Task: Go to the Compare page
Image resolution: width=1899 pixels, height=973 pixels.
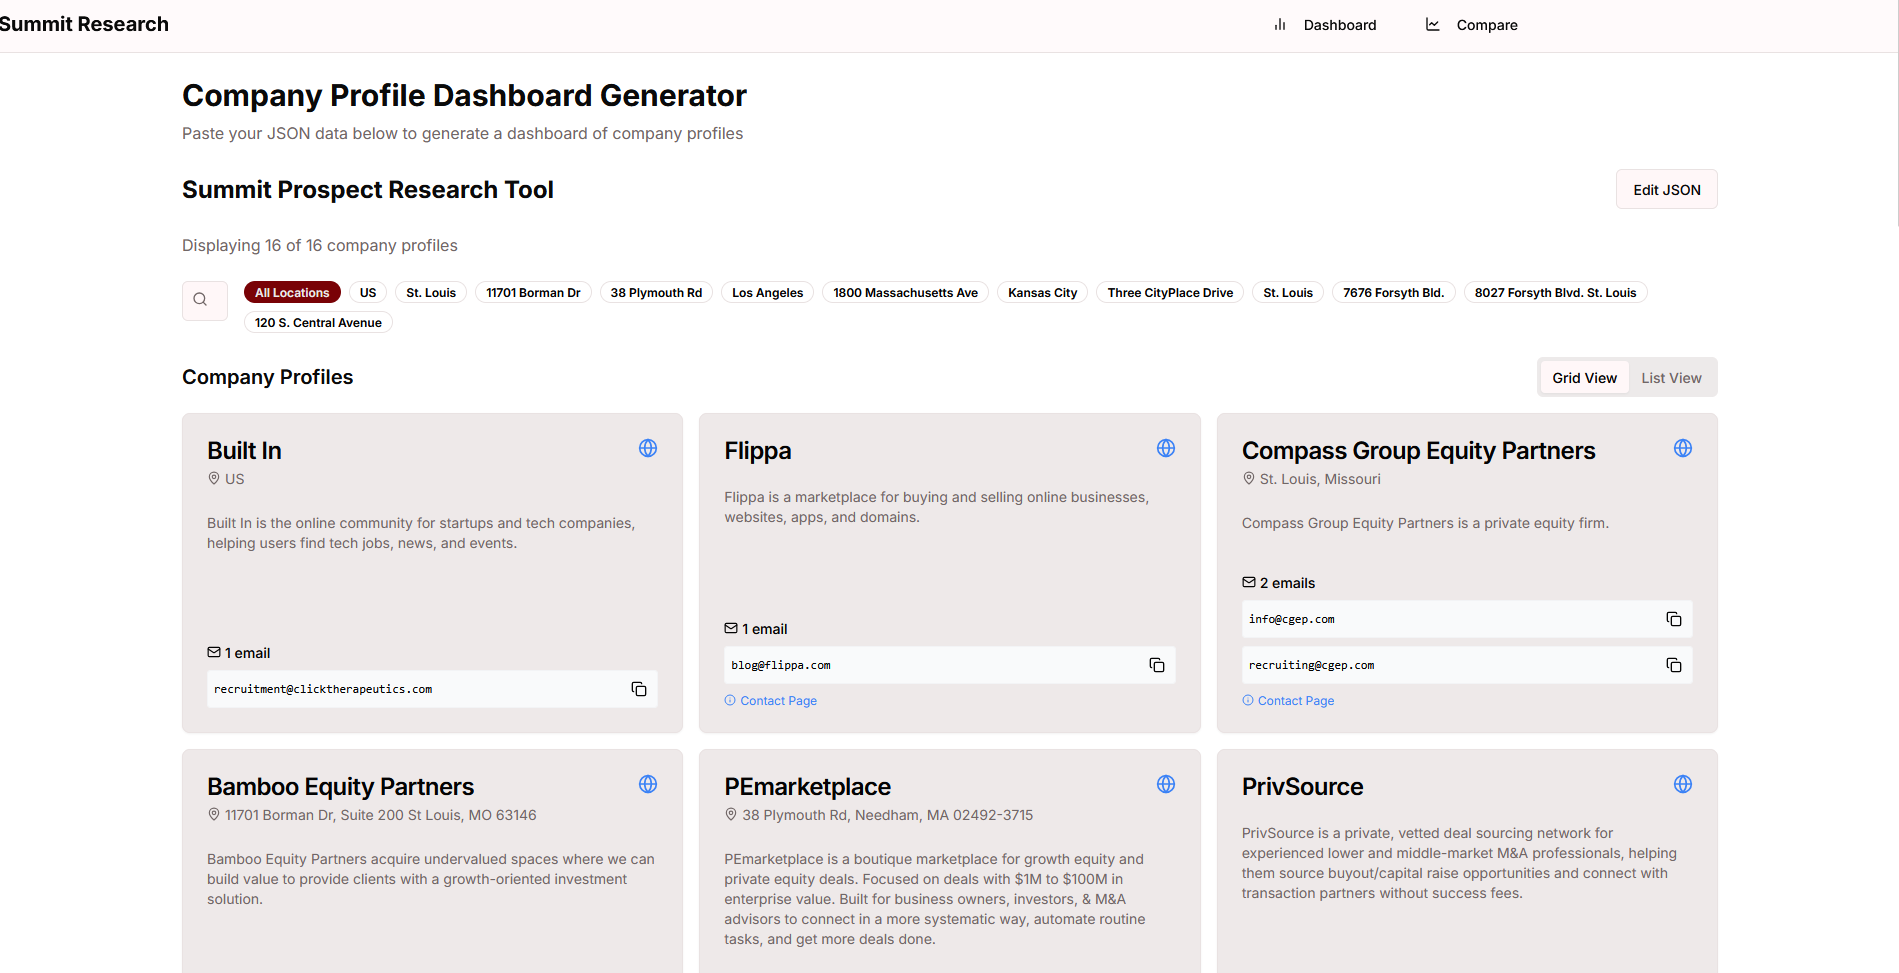Action: (1472, 25)
